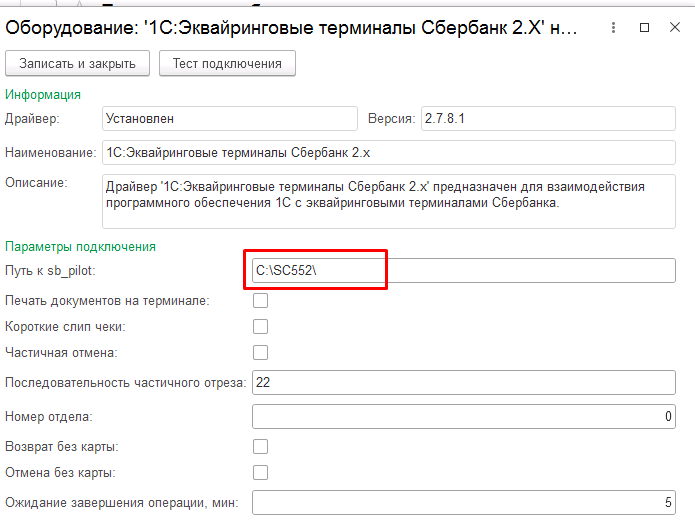
Task: Click the 'Драйвер:' label
Action: pyautogui.click(x=32, y=118)
